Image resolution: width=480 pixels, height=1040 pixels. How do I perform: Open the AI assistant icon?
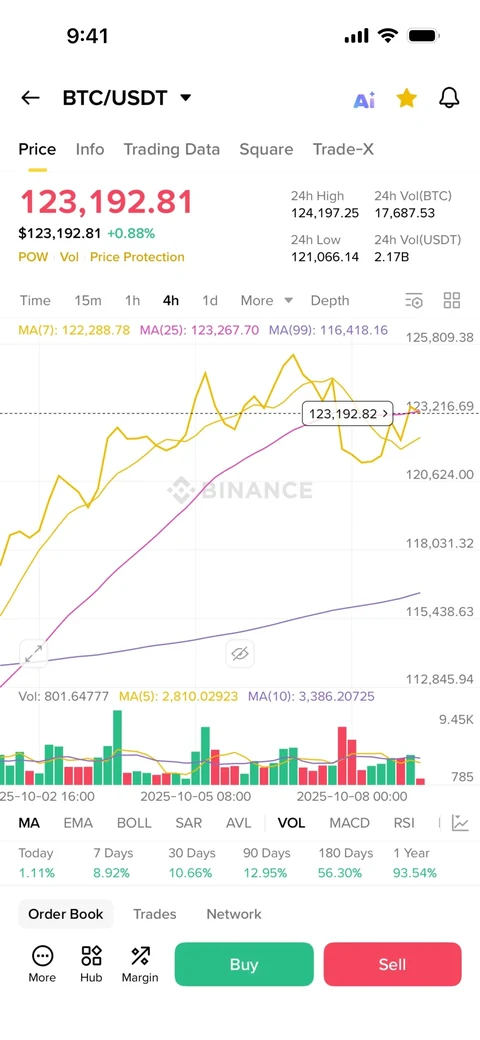[364, 99]
